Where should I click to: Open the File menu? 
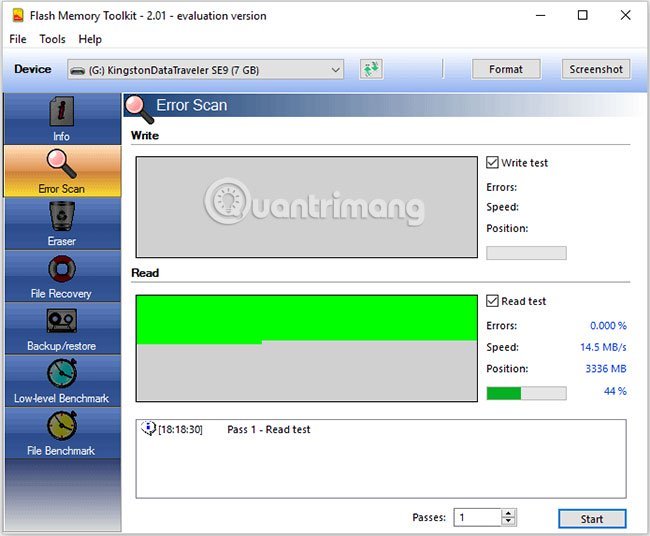tap(18, 39)
